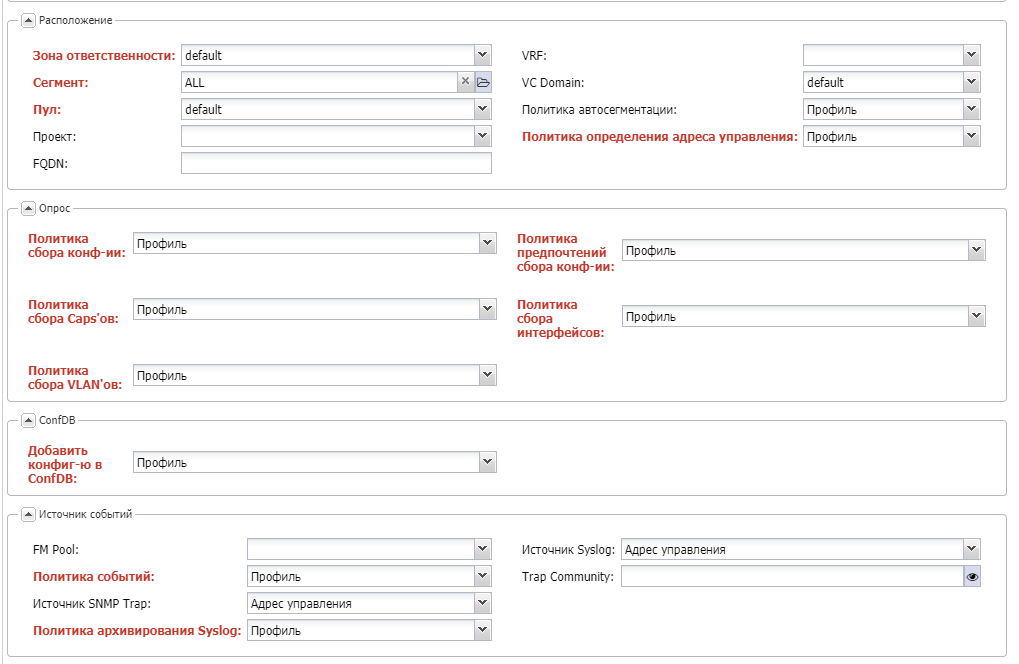
Task: Open the Политика автосегментации dropdown
Action: pyautogui.click(x=972, y=109)
